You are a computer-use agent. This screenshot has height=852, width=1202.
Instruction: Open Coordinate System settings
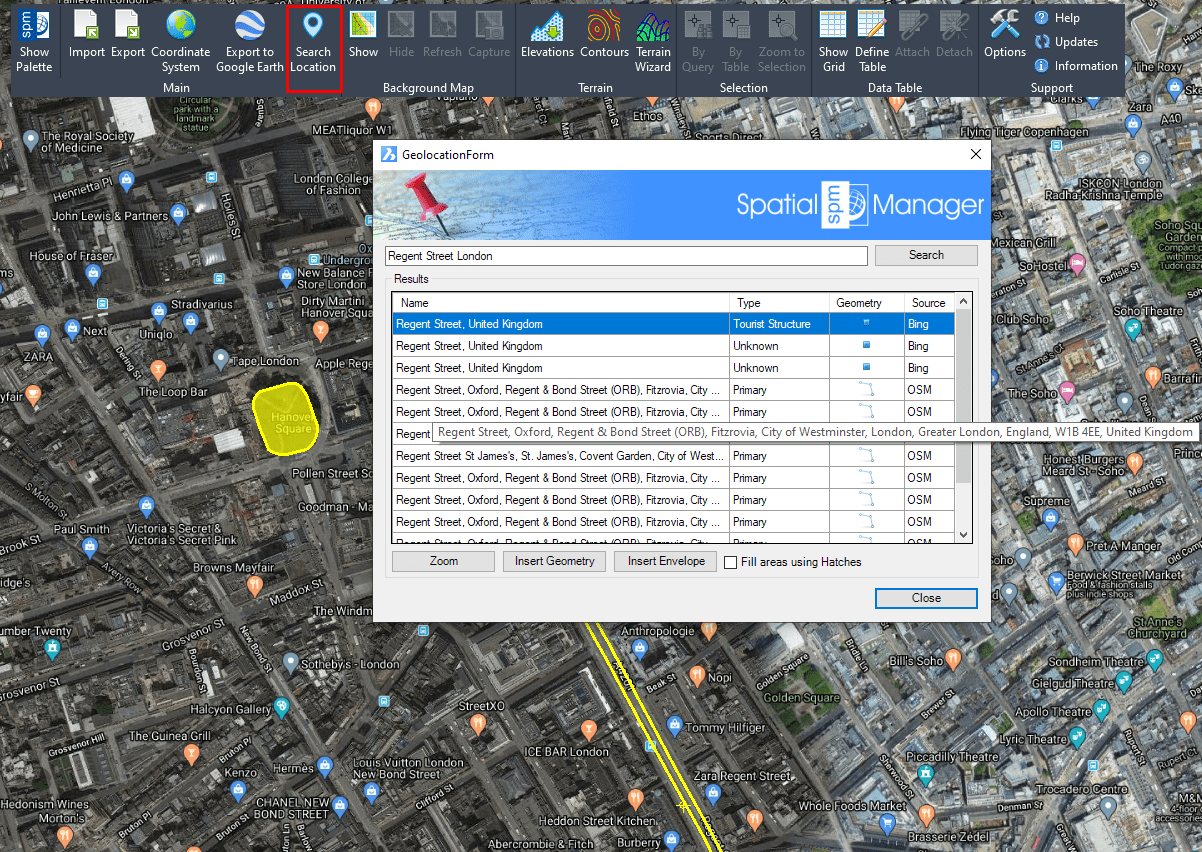(x=181, y=41)
